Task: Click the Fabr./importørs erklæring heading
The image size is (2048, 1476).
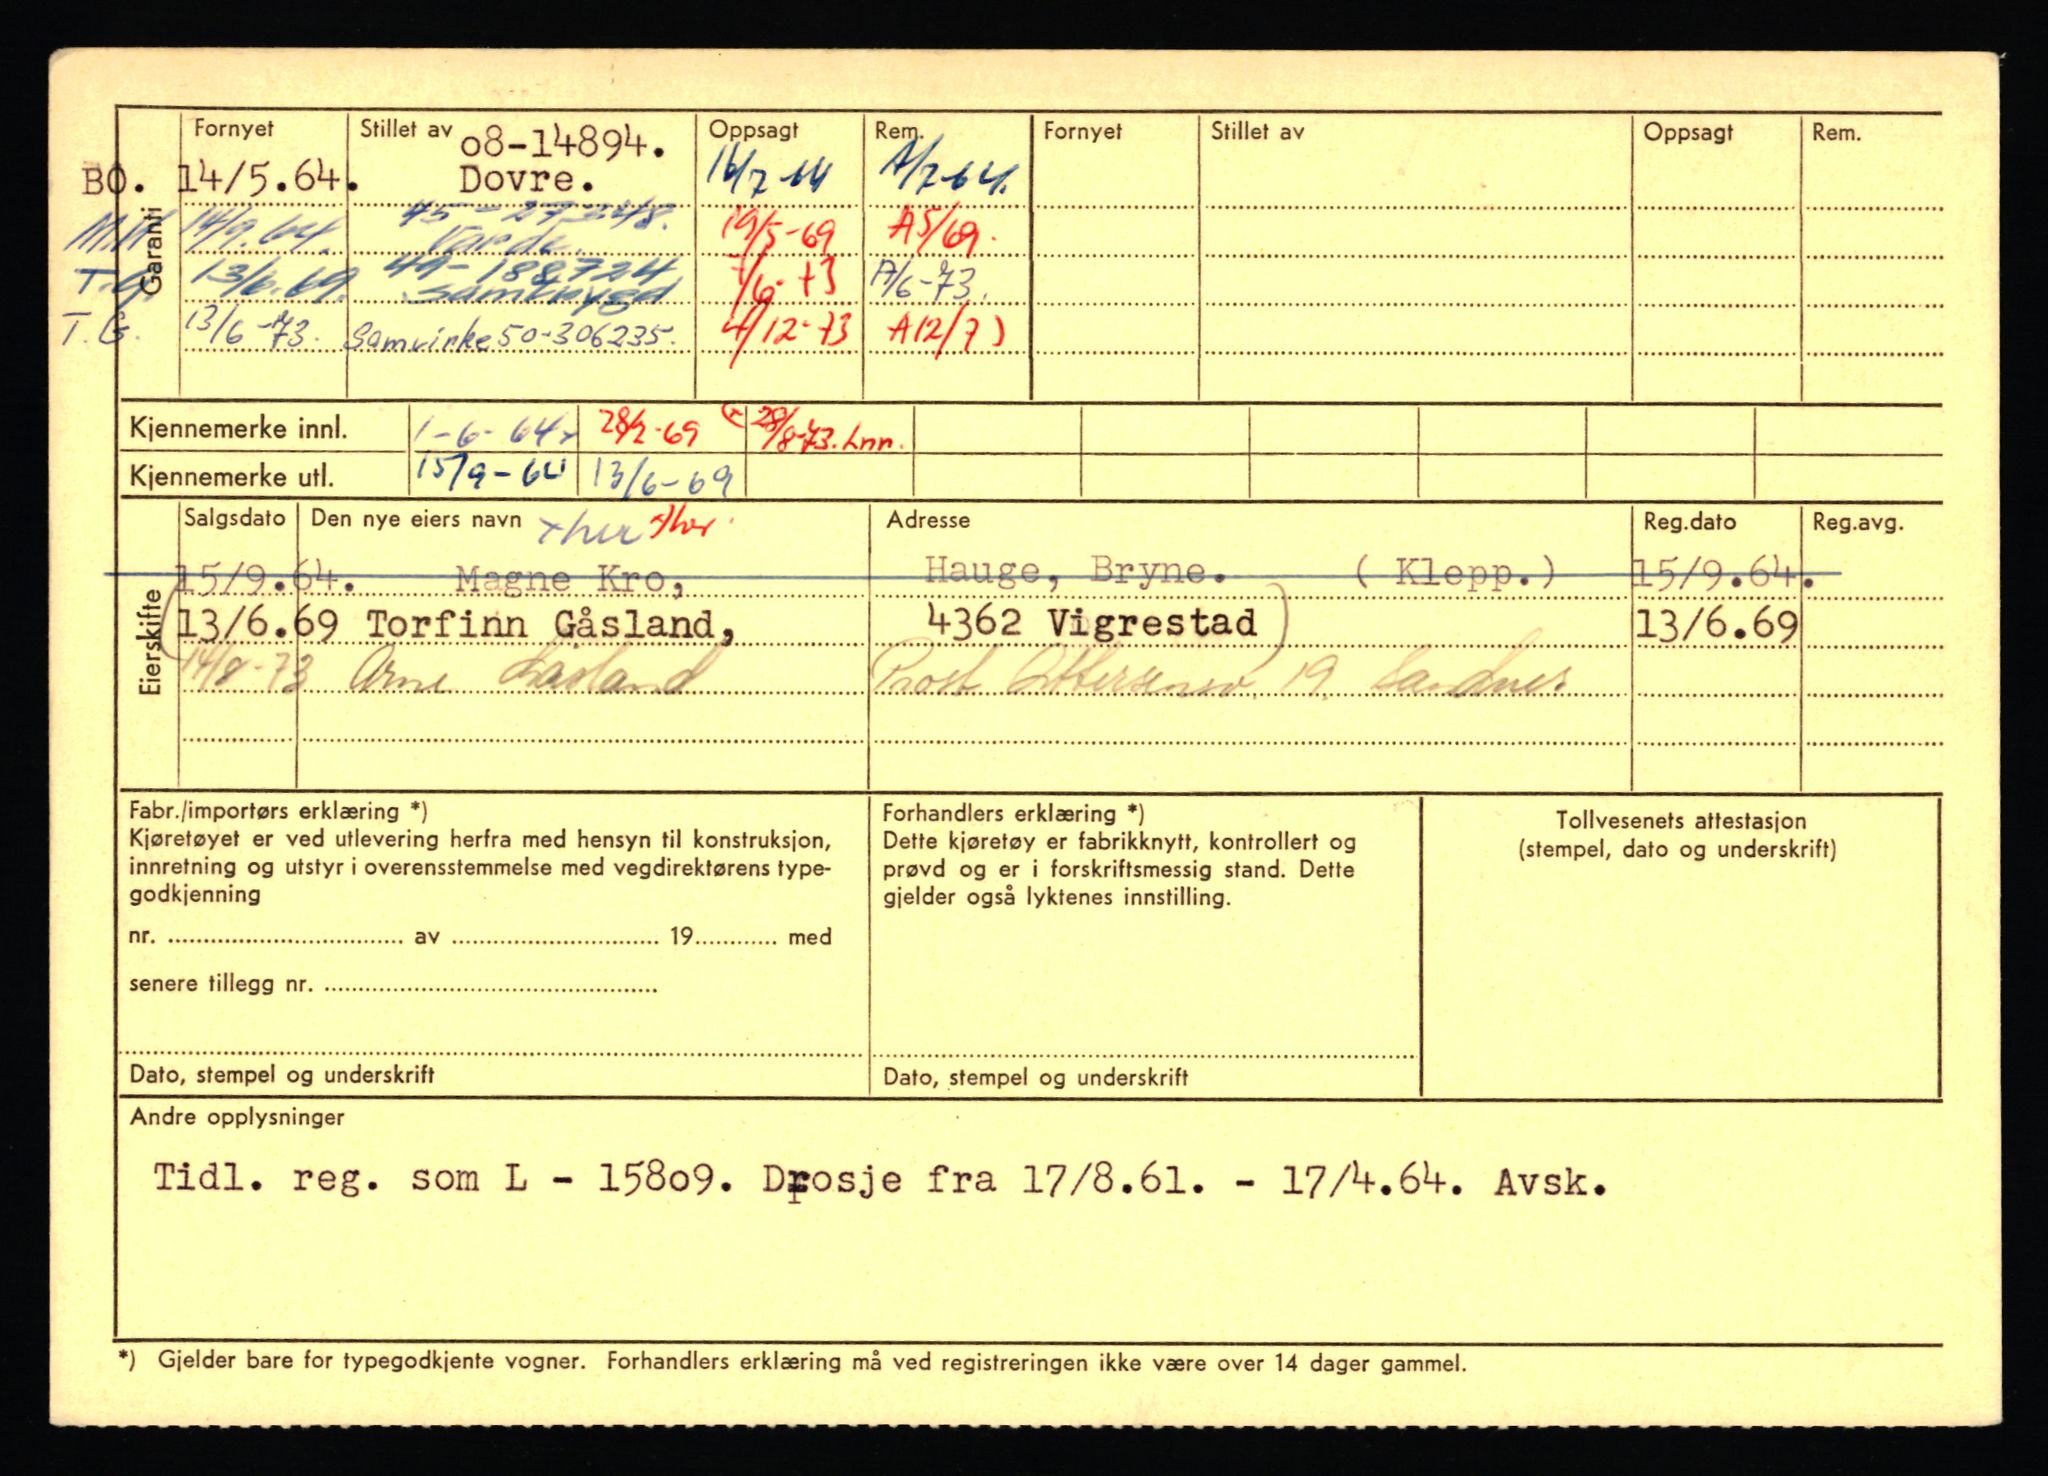Action: tap(278, 811)
